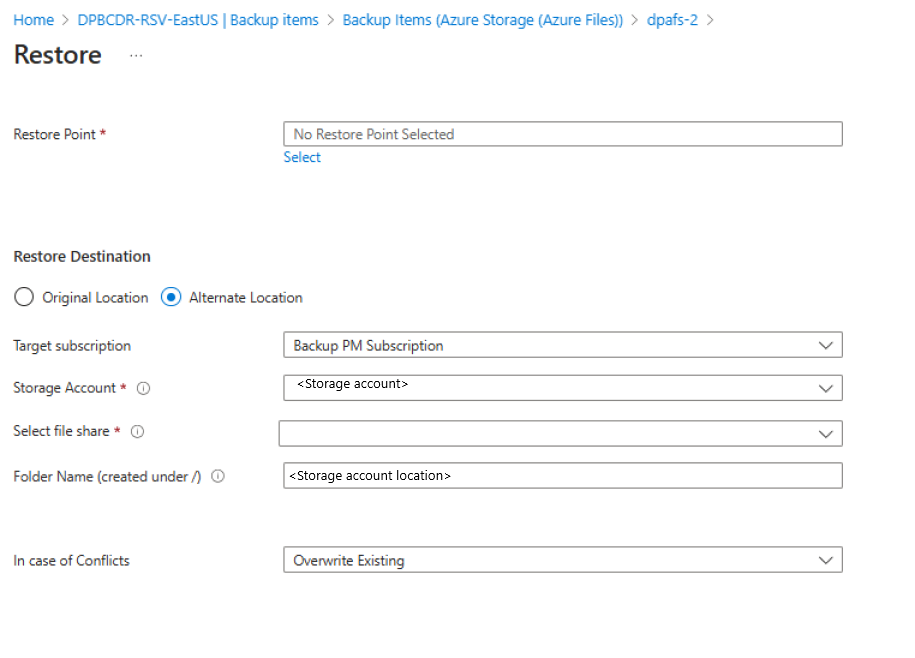Click info icon beside Select file share
Screen dimensions: 915x658
(x=138, y=432)
